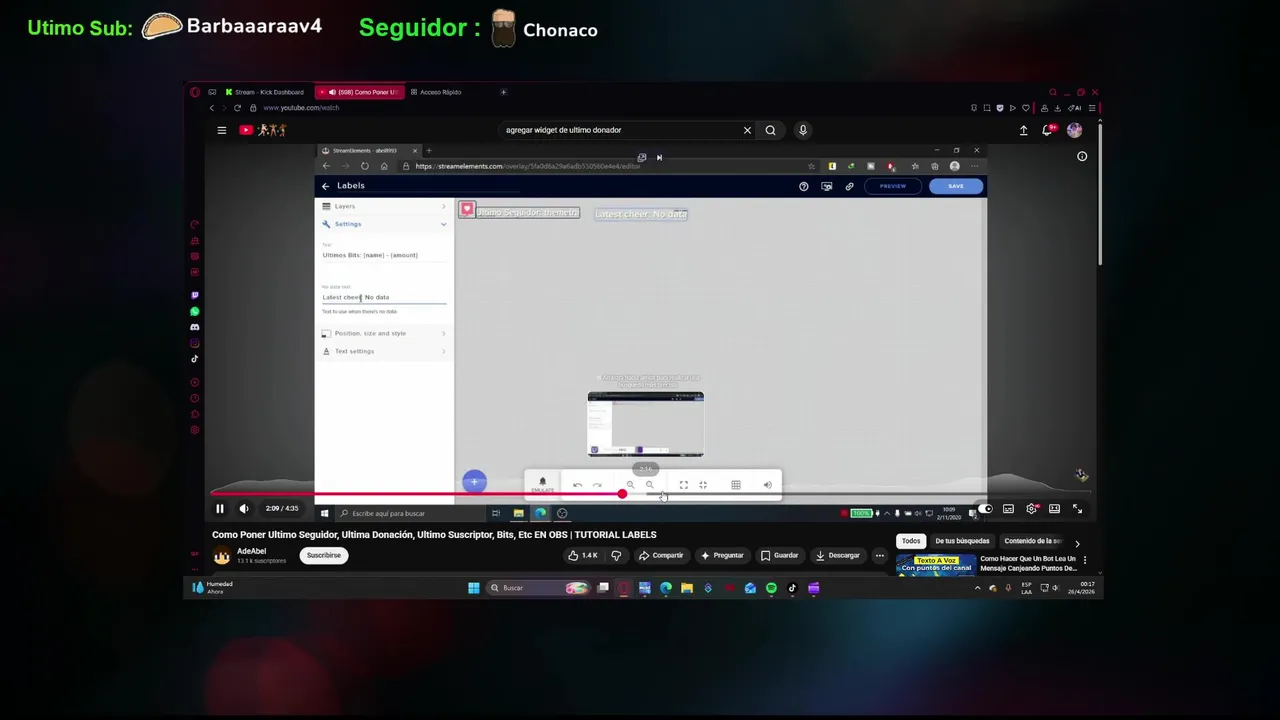1280x720 pixels.
Task: Expand the Layers section in the video
Action: (x=384, y=206)
